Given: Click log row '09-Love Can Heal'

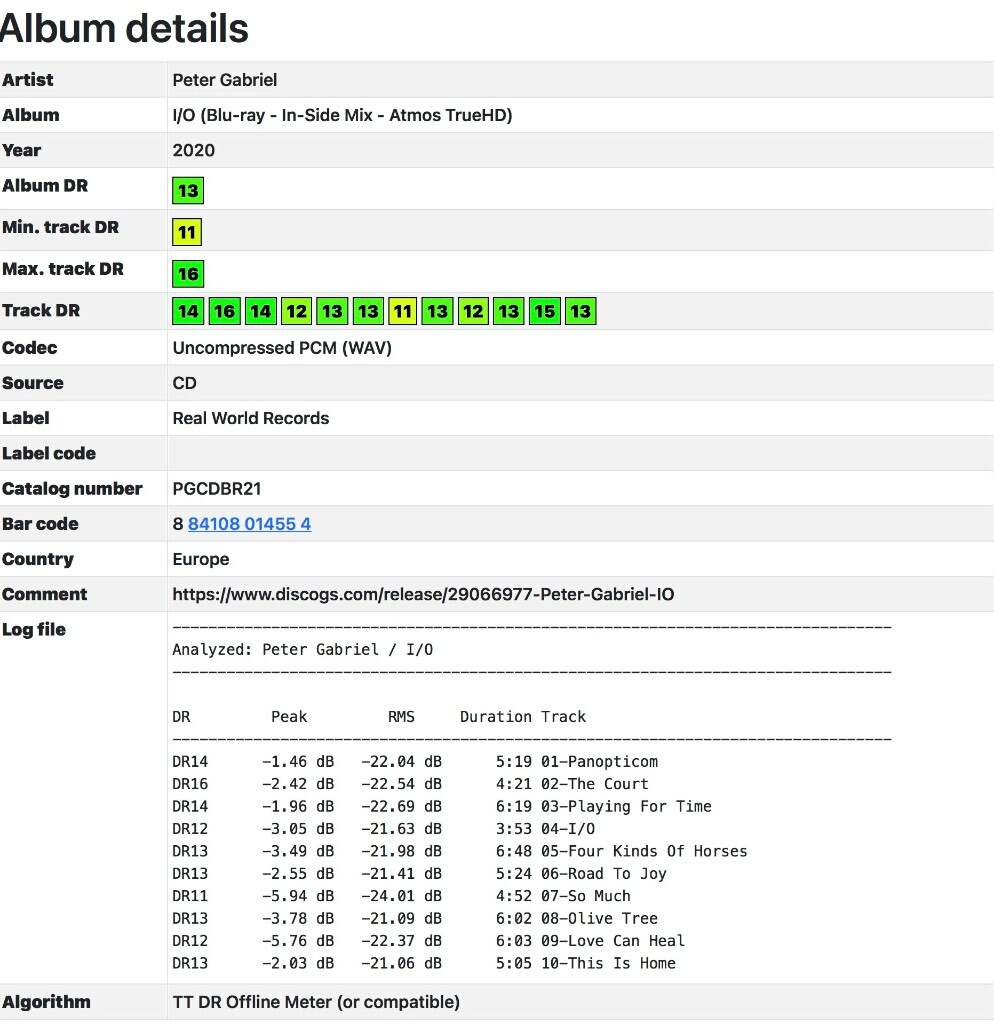Looking at the screenshot, I should 428,940.
